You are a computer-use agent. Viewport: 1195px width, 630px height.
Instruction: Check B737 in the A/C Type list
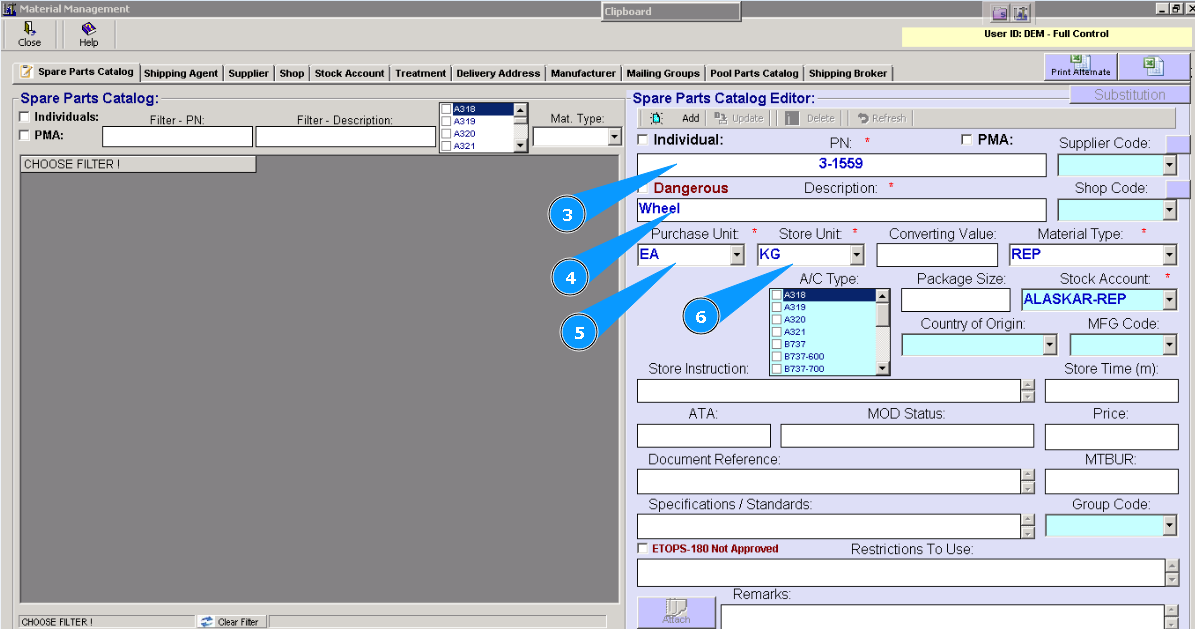click(777, 344)
